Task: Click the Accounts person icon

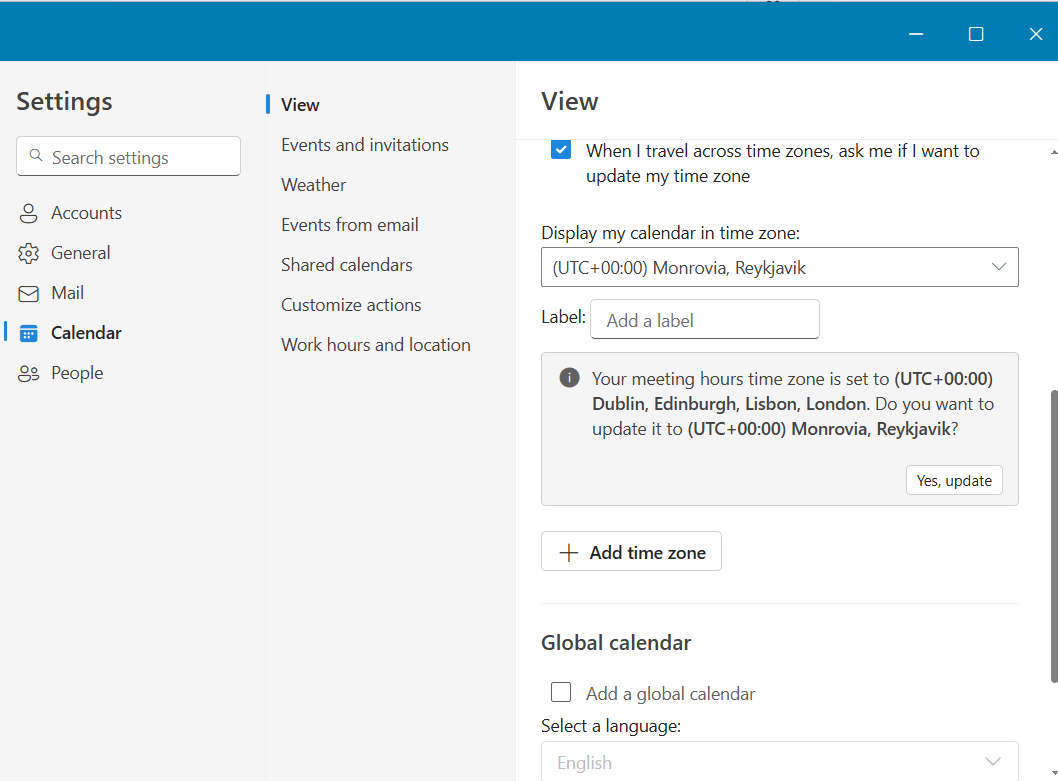Action: (29, 213)
